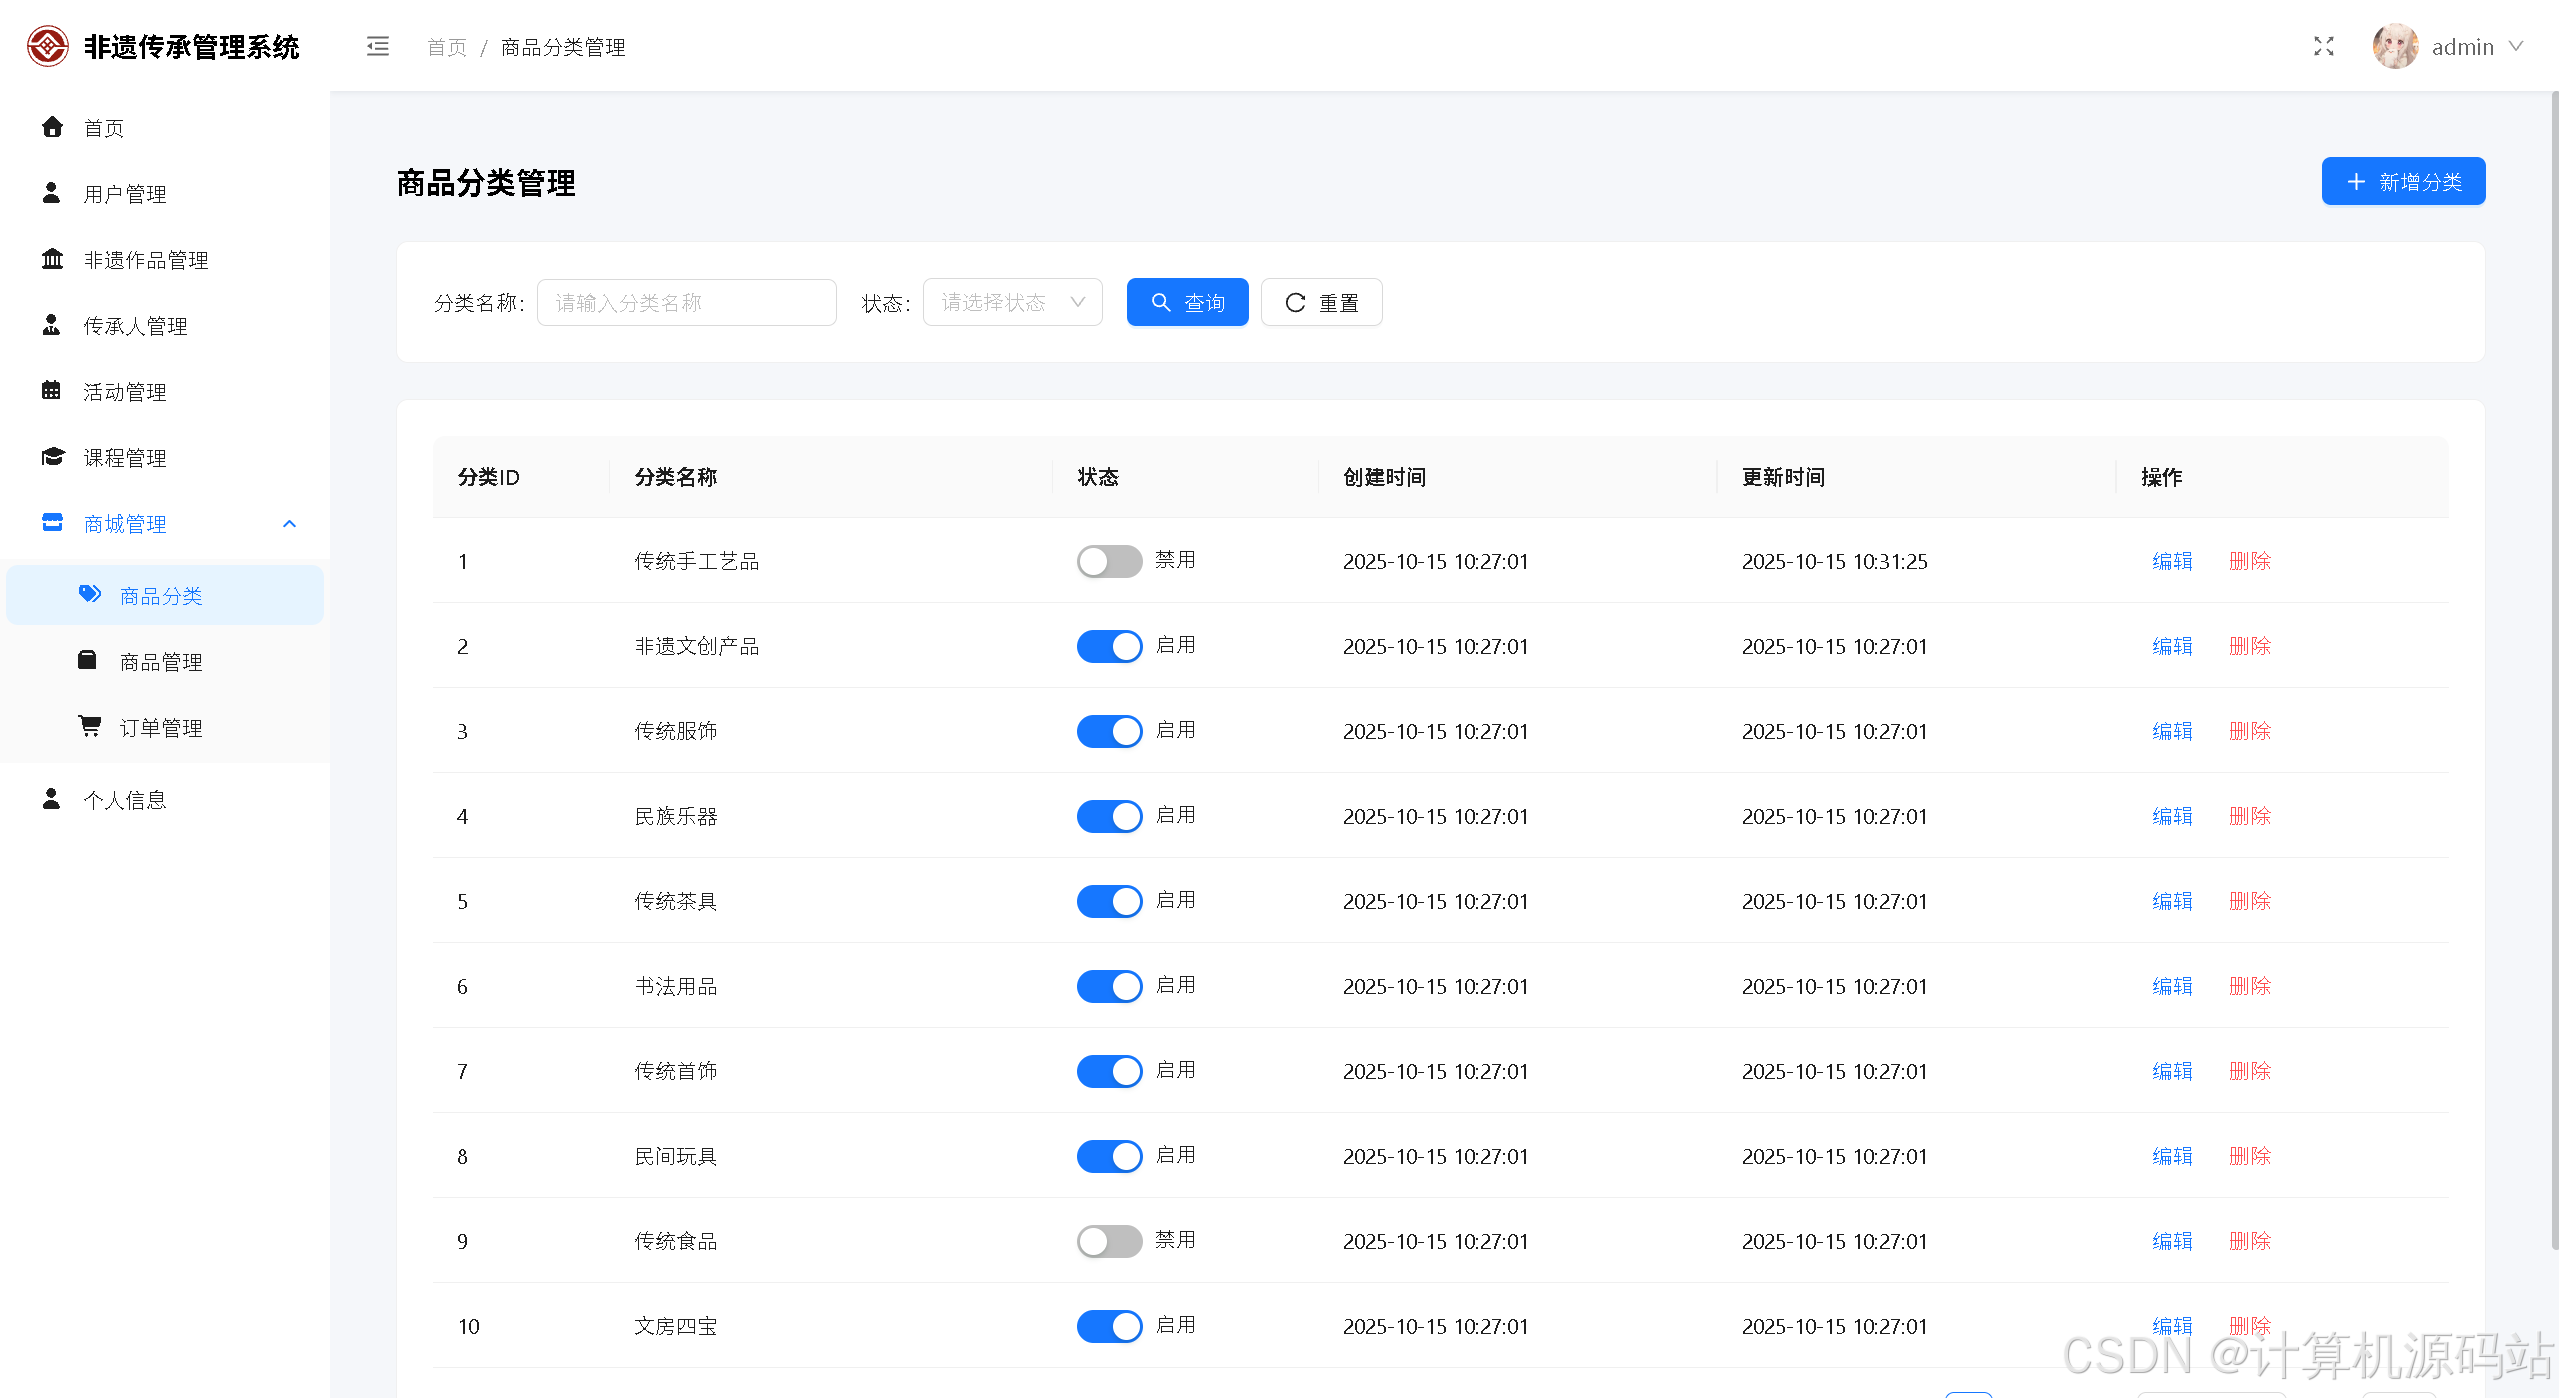This screenshot has width=2559, height=1398.
Task: Click the admin avatar image
Action: tap(2394, 47)
